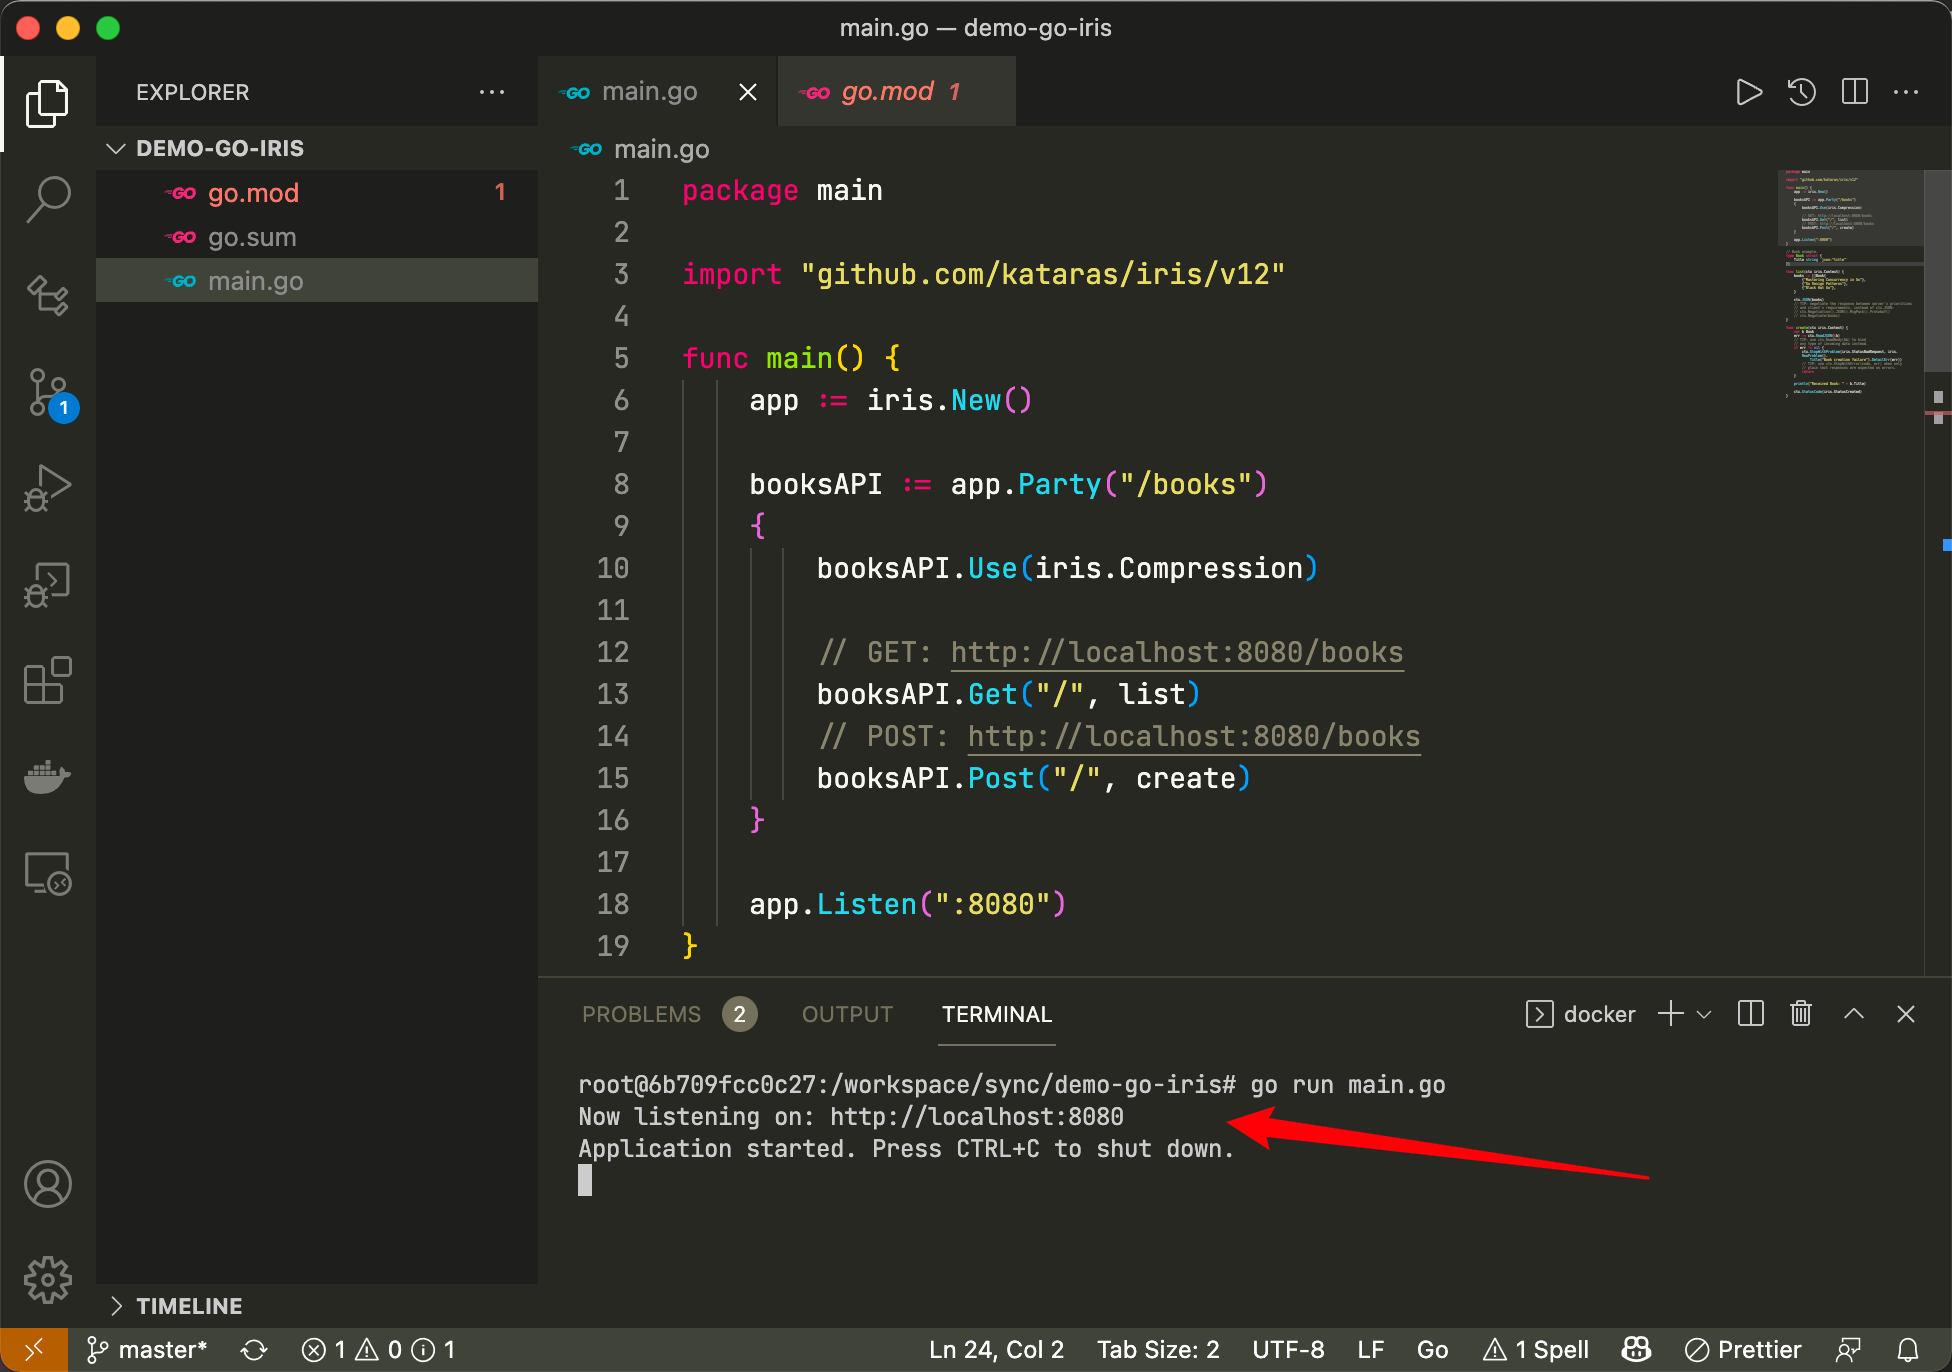Viewport: 1952px width, 1372px height.
Task: Switch to the OUTPUT tab
Action: pos(847,1014)
